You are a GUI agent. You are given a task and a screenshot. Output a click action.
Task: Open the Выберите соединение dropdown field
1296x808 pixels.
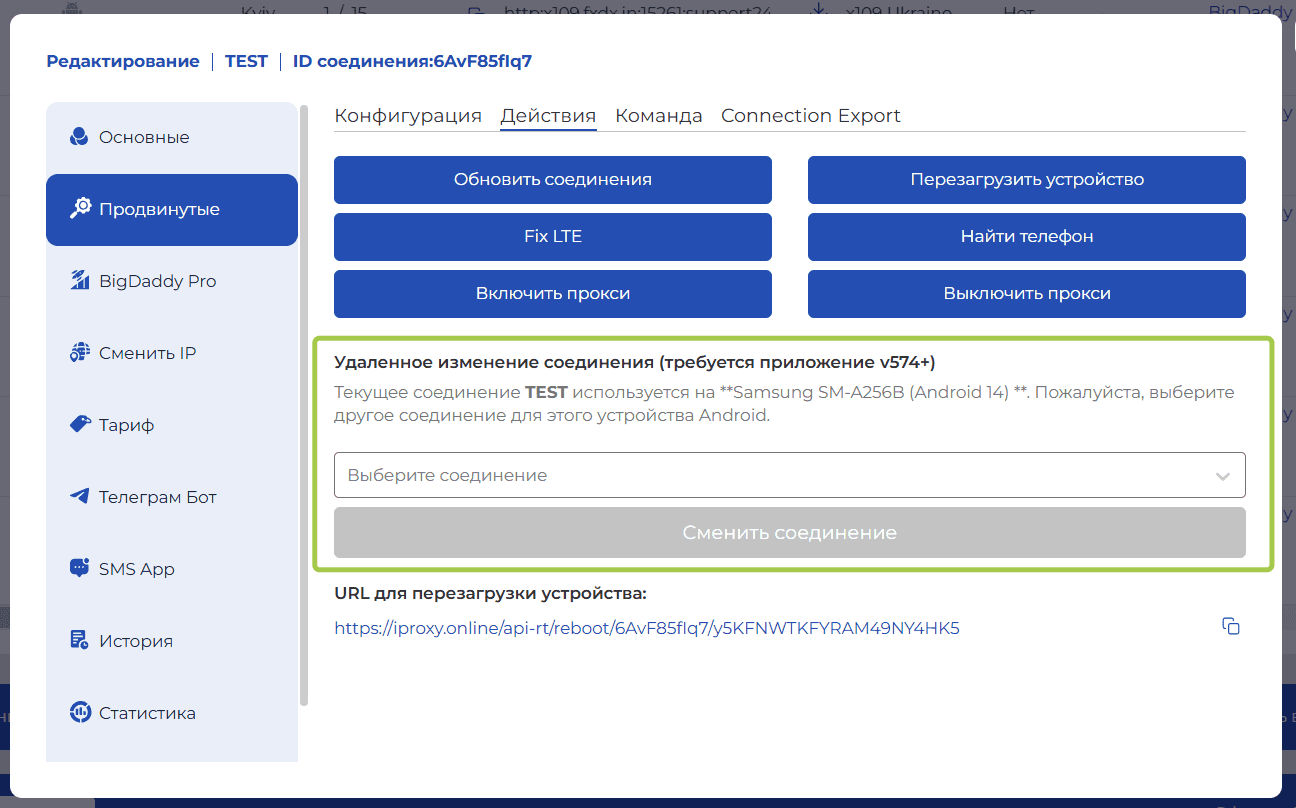(x=790, y=475)
